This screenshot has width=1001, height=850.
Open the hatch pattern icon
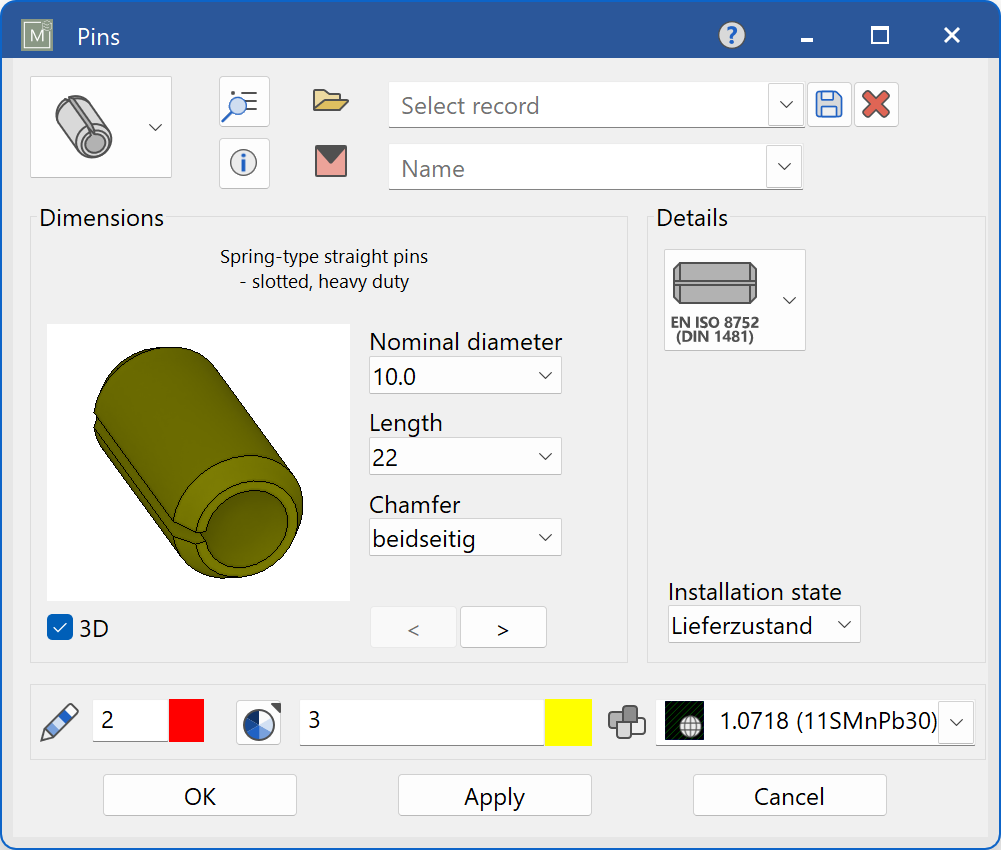pyautogui.click(x=258, y=722)
